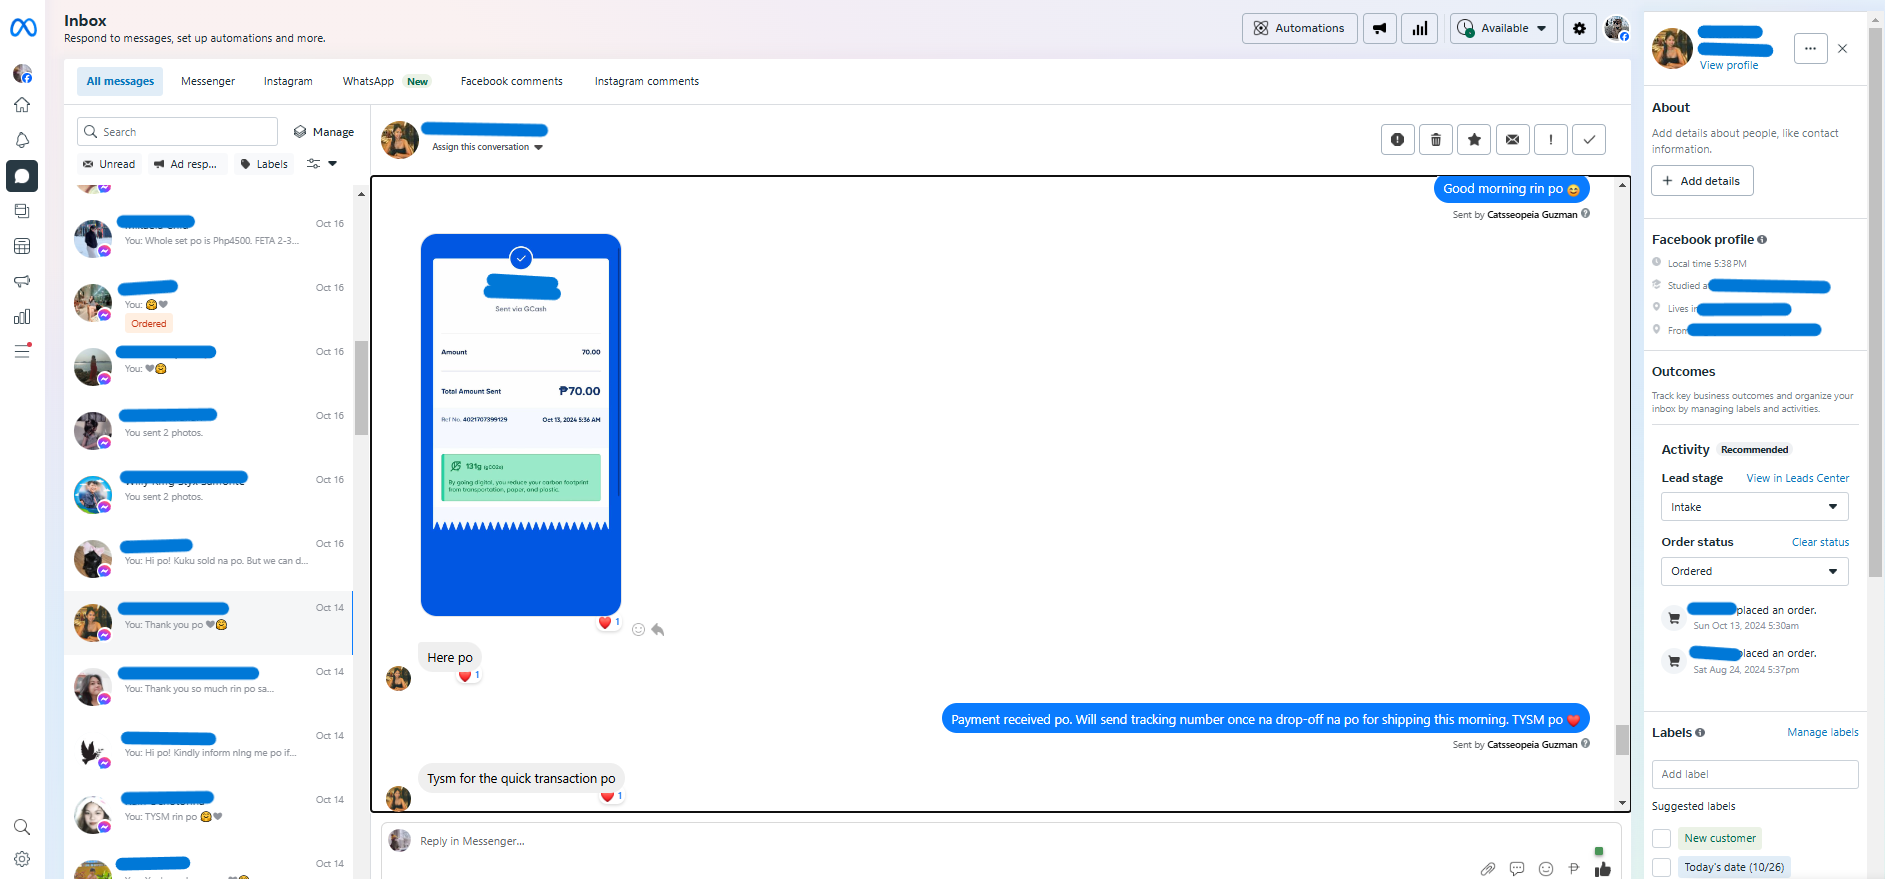Screen dimensions: 1885x879
Task: Open the Content icon in sidebar
Action: point(22,211)
